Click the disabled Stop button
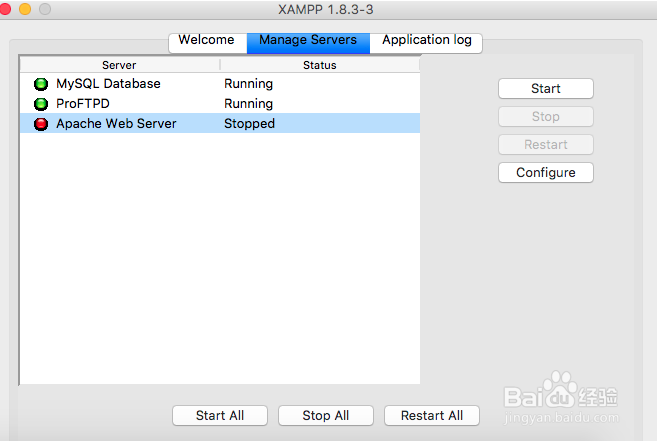Viewport: 657px width, 441px height. (x=546, y=117)
